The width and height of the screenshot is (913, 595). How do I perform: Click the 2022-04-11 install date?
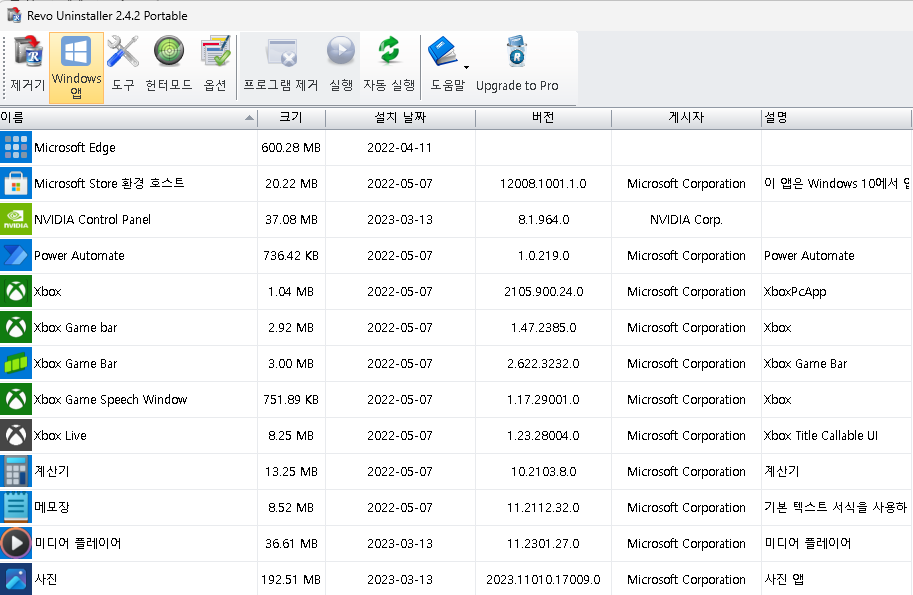point(399,148)
